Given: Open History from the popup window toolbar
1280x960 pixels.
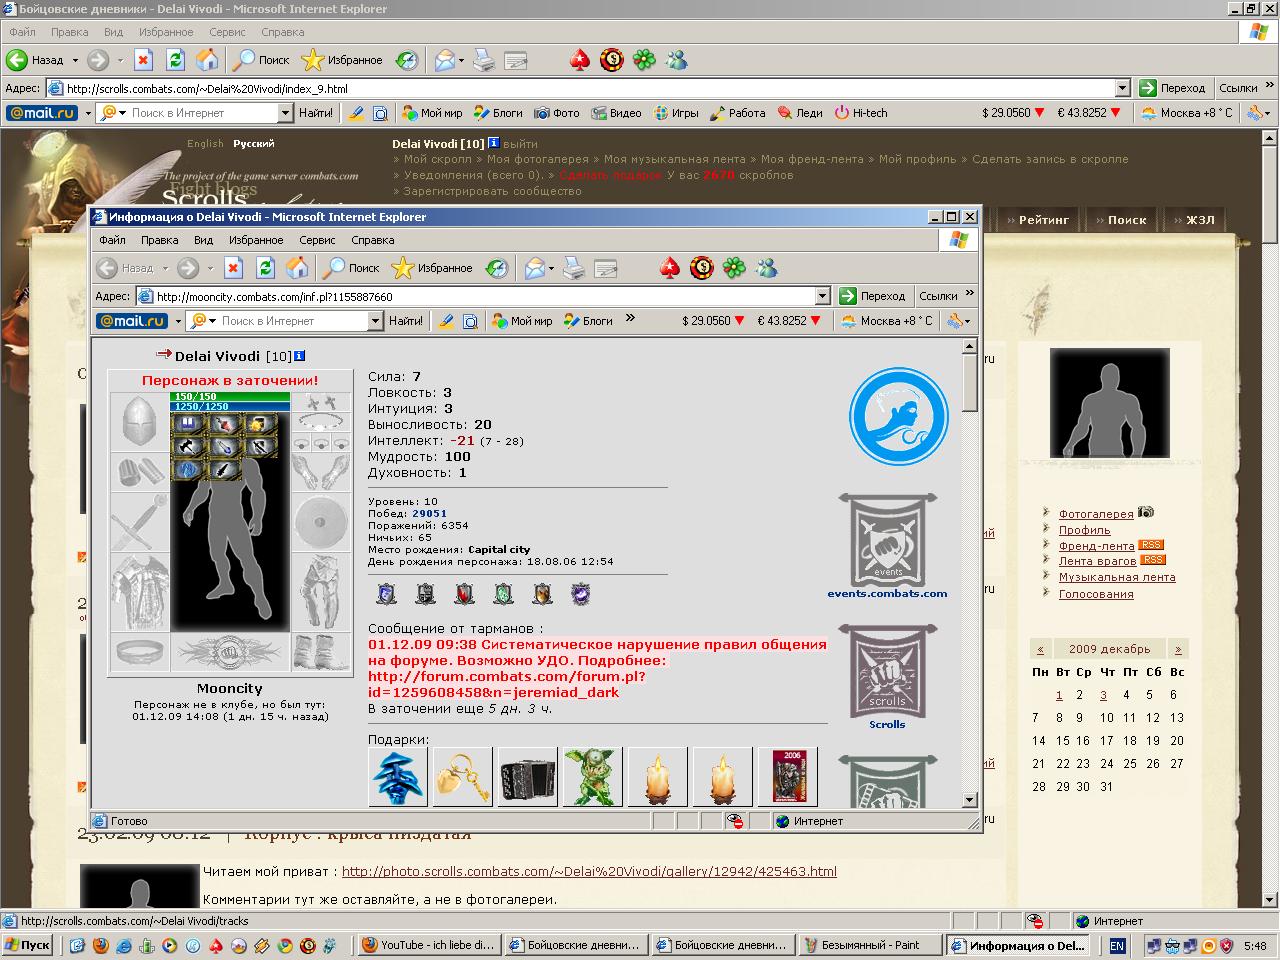Looking at the screenshot, I should coord(496,268).
